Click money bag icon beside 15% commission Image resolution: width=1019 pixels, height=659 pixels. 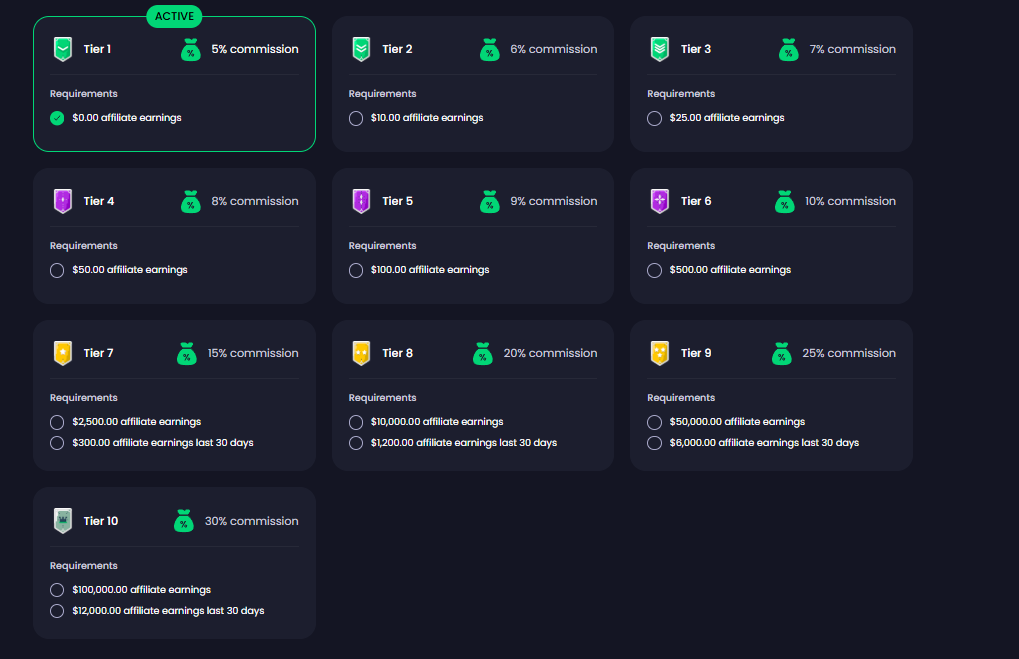pyautogui.click(x=187, y=354)
